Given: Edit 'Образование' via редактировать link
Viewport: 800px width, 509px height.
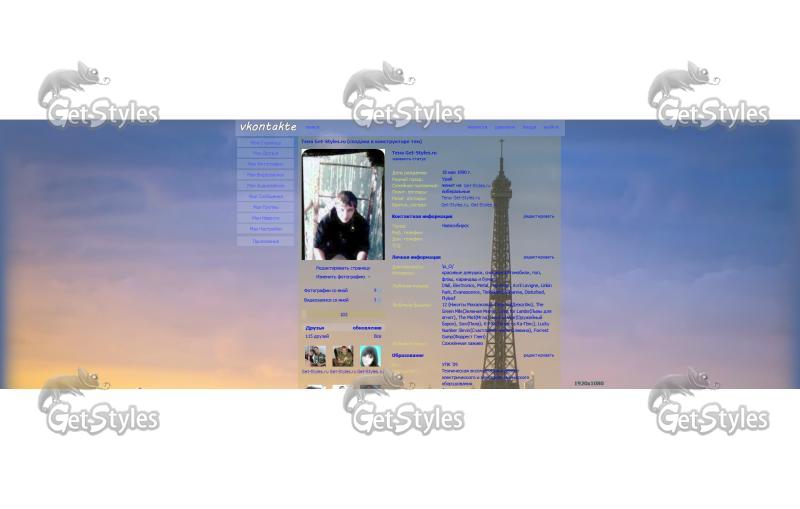Looking at the screenshot, I should coord(538,355).
